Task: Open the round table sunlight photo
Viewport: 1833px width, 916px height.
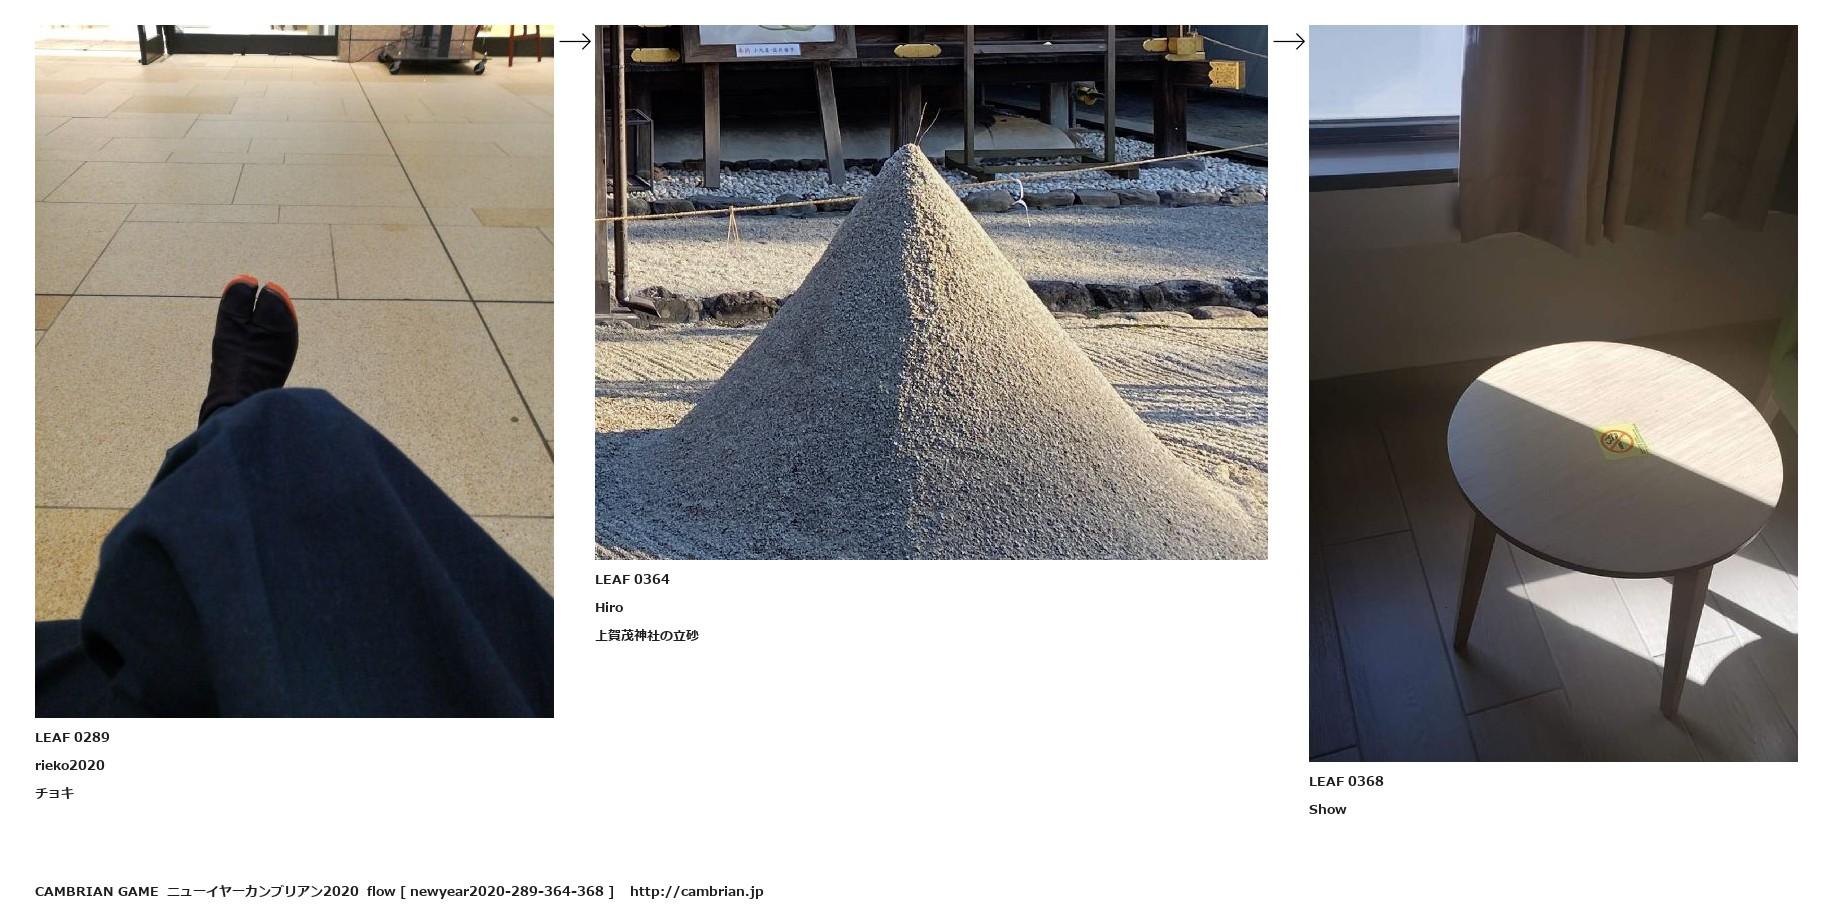Action: [x=1553, y=393]
